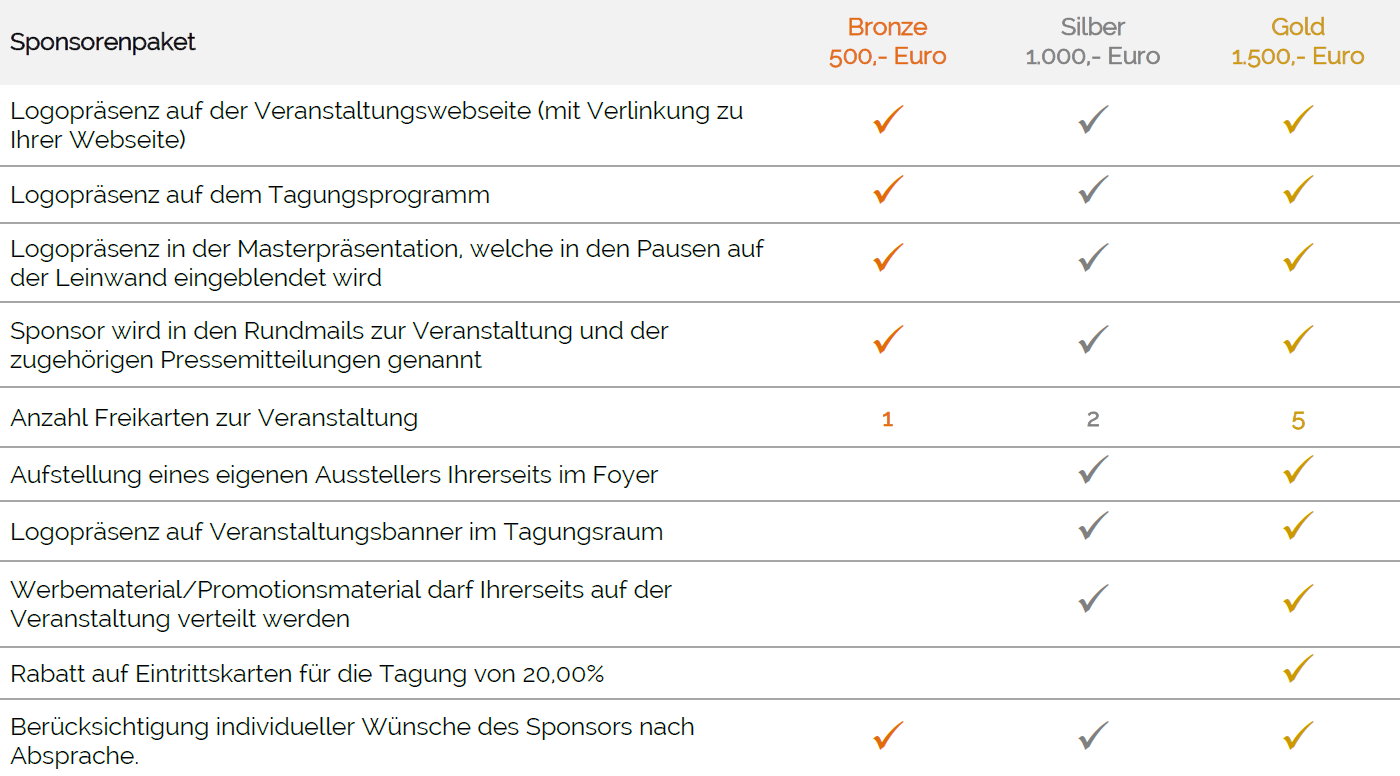Click the Gold checkmark for Rabatt auf Eintrittskarten

[1298, 669]
